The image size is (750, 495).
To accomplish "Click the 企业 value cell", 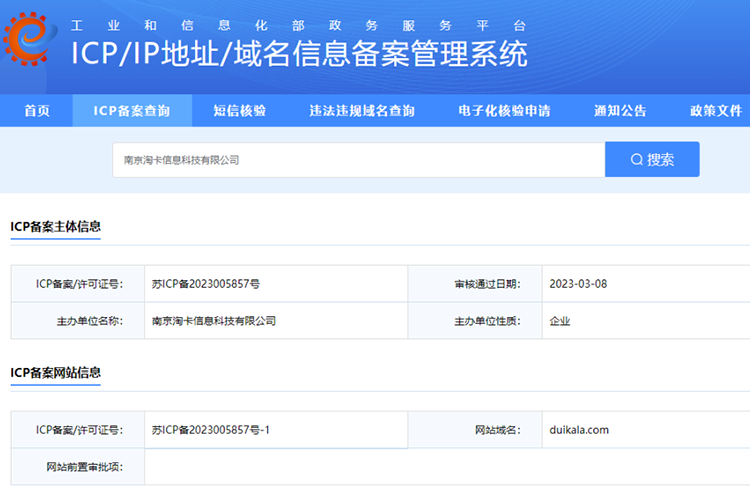I will [x=646, y=321].
